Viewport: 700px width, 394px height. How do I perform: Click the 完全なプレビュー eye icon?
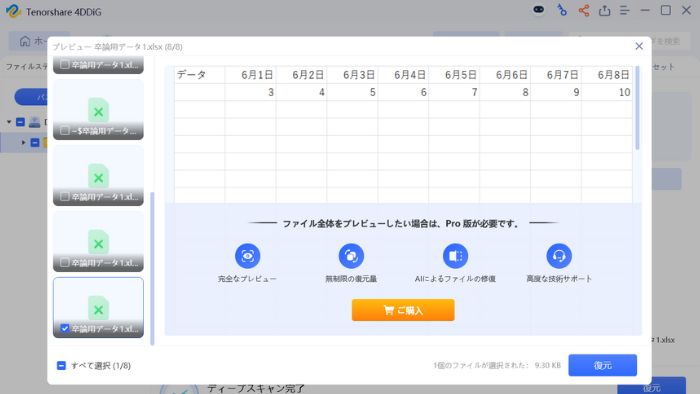(x=247, y=256)
